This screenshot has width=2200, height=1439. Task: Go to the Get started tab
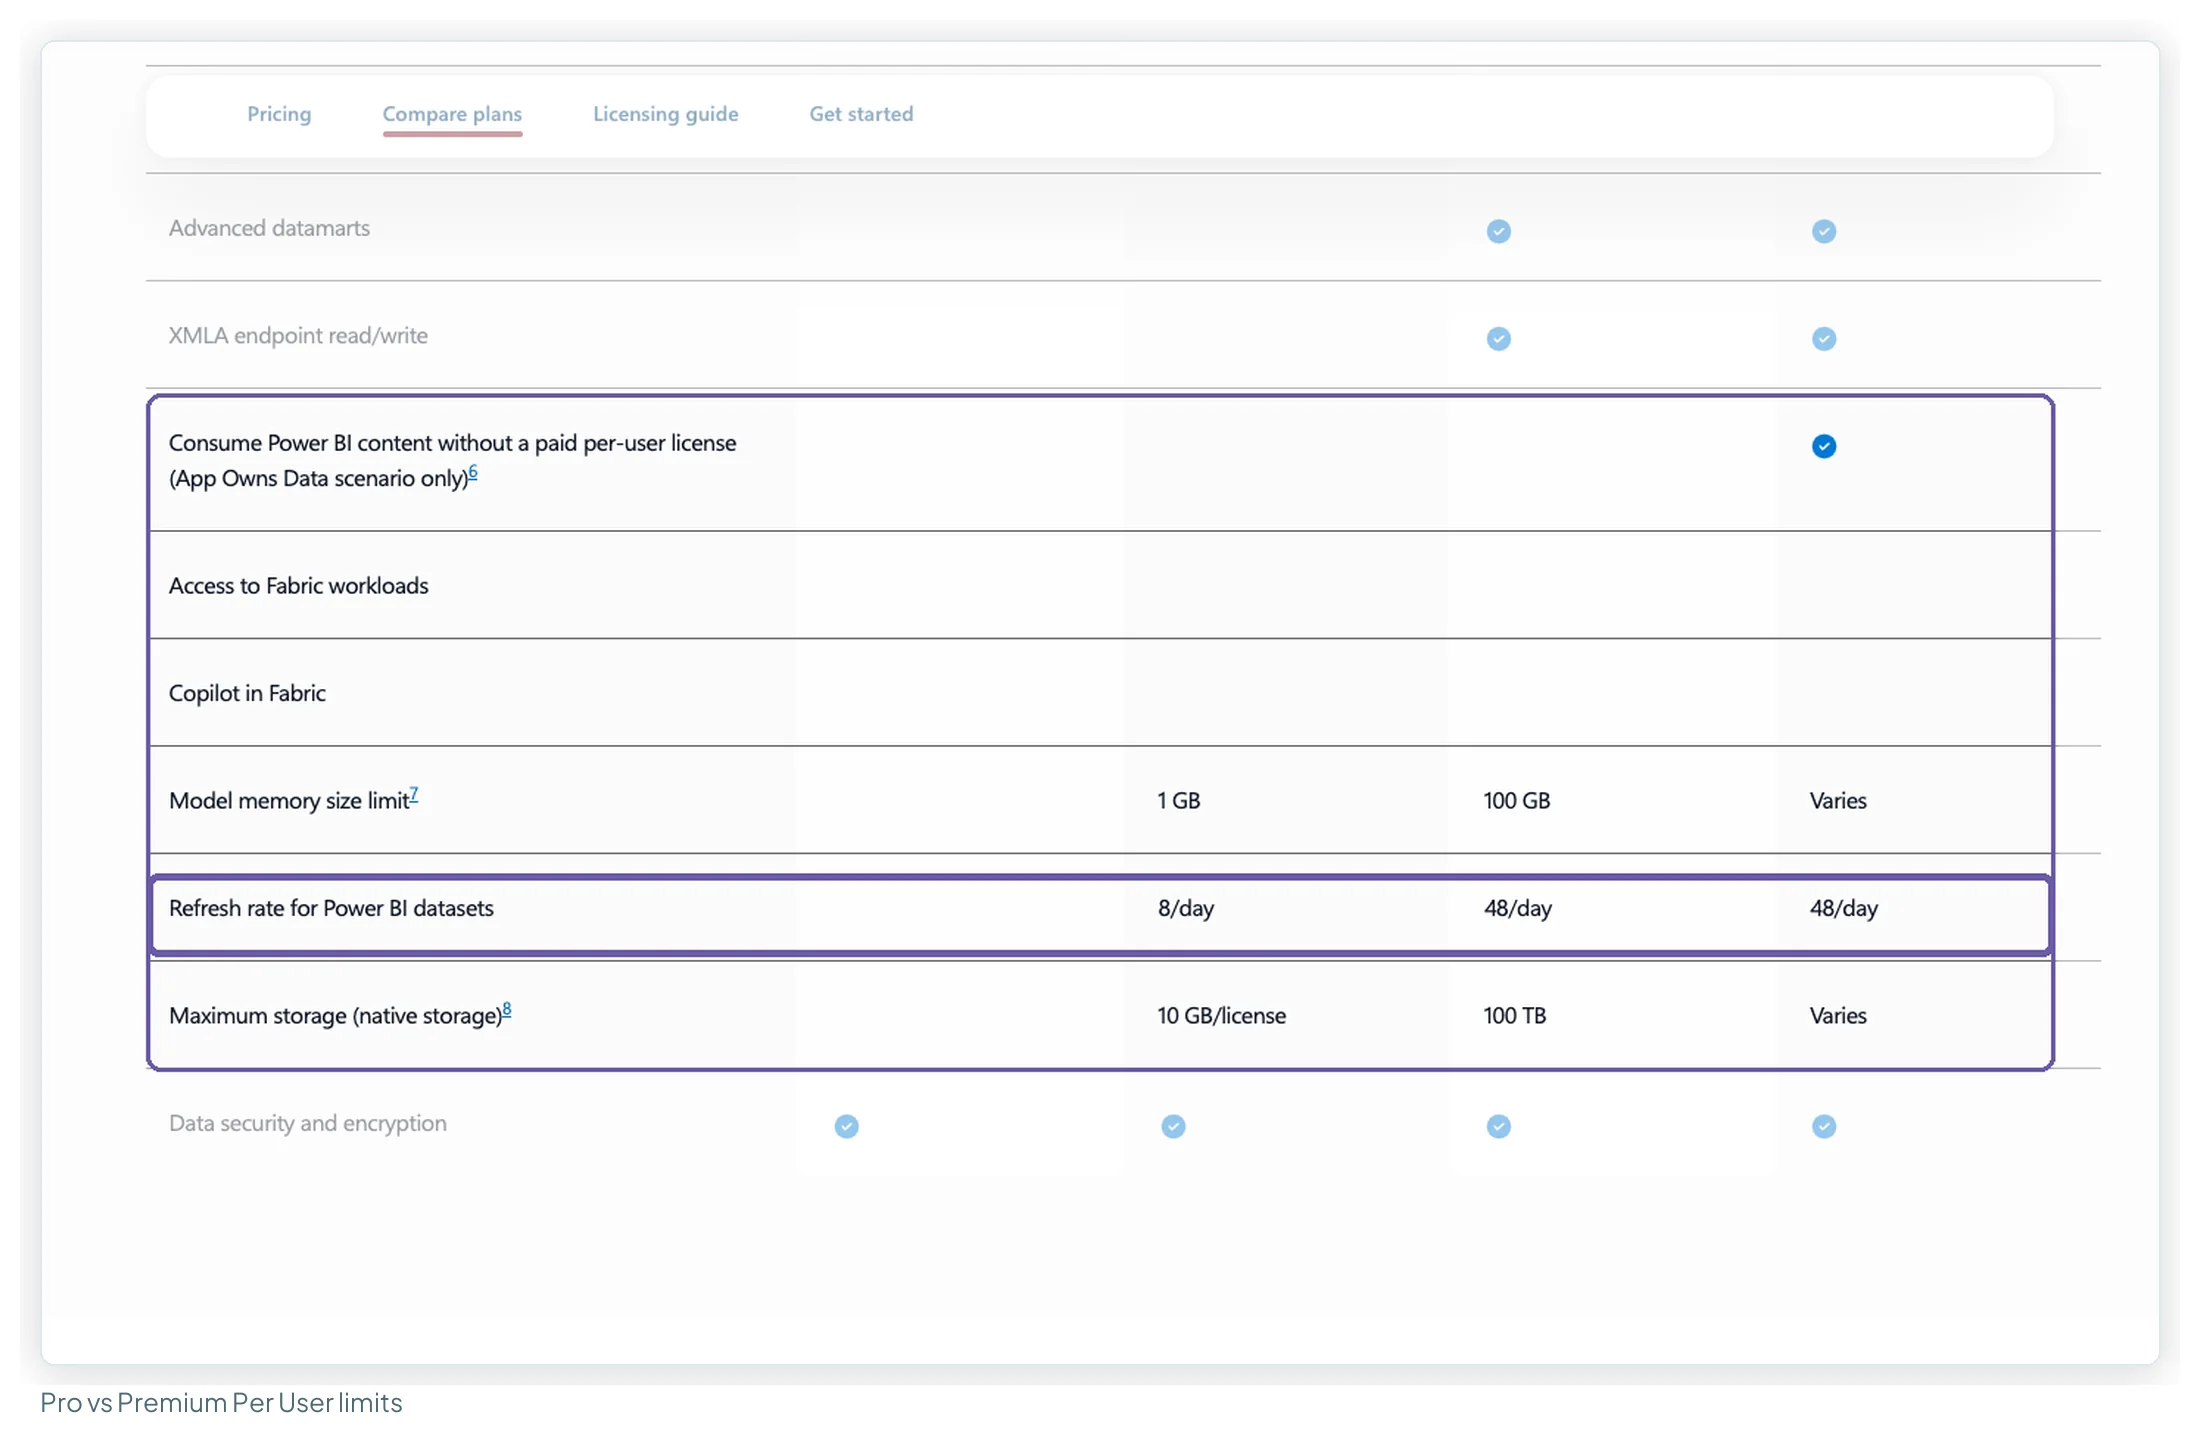(861, 114)
